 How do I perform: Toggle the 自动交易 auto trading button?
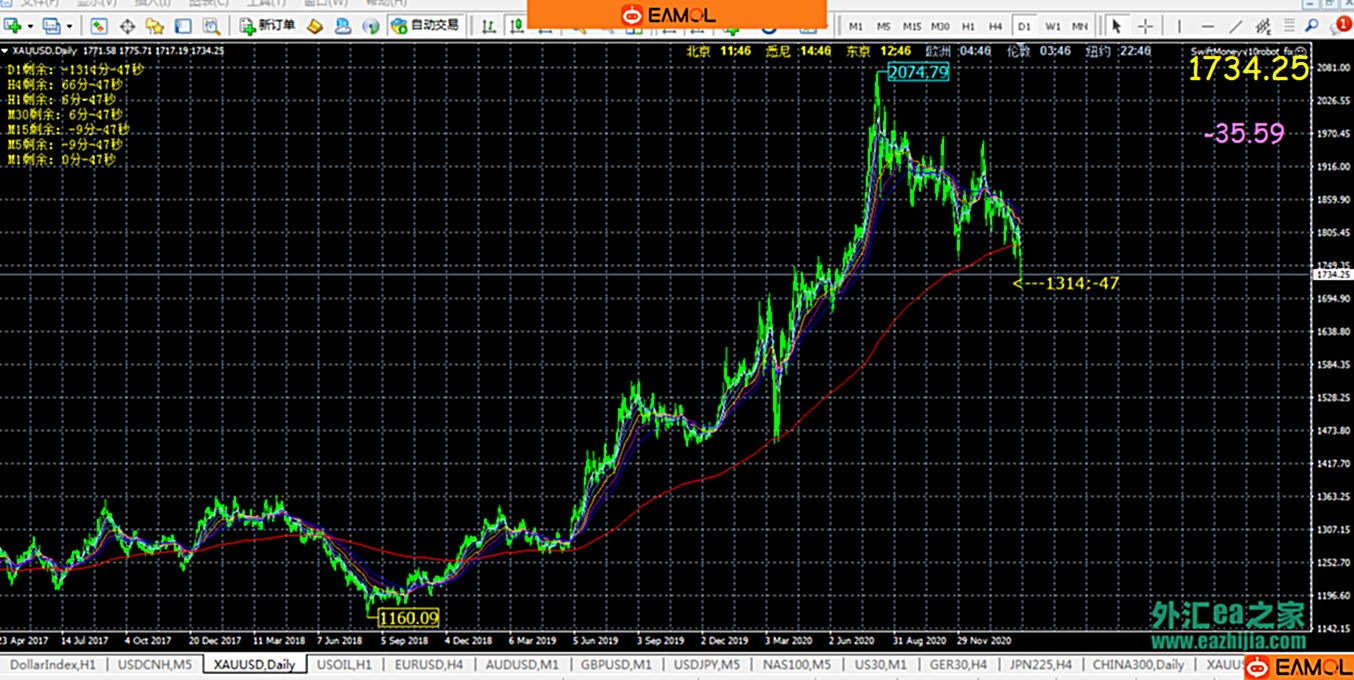[x=425, y=25]
